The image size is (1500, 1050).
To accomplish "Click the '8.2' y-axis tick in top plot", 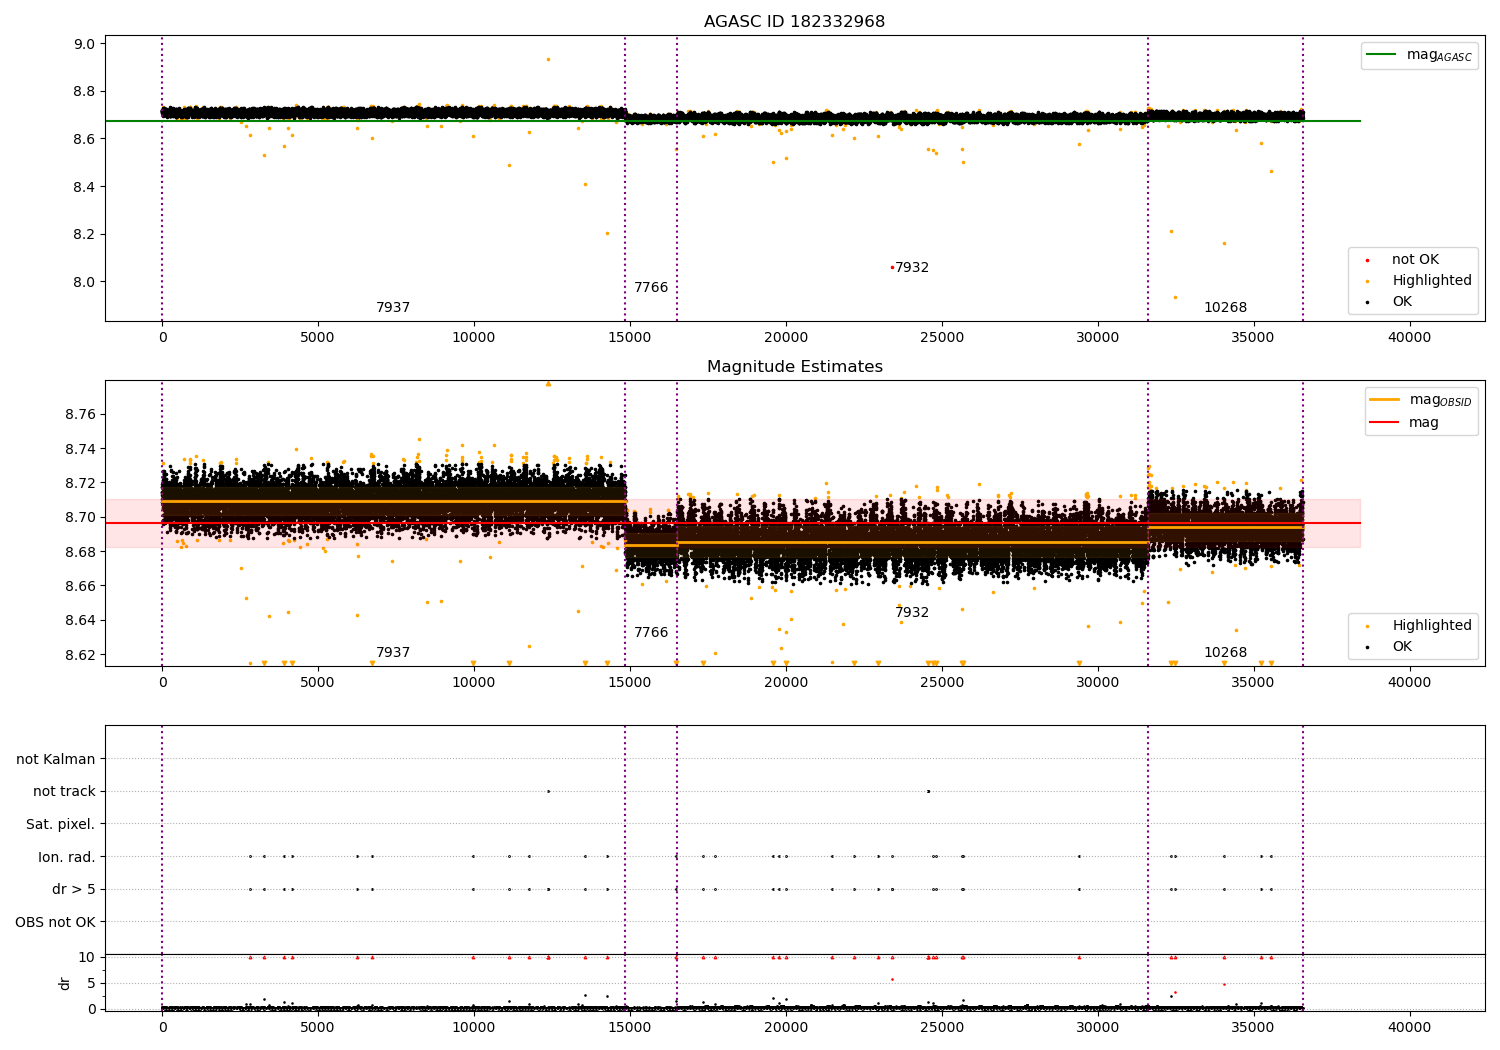I will point(85,234).
